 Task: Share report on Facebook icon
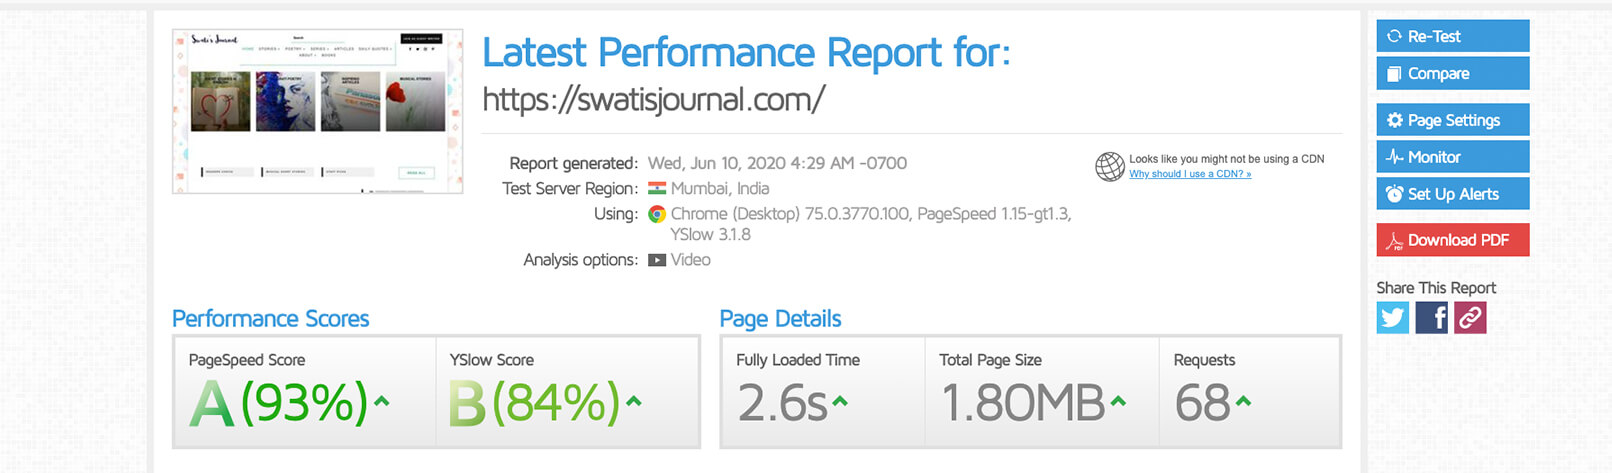pos(1431,318)
